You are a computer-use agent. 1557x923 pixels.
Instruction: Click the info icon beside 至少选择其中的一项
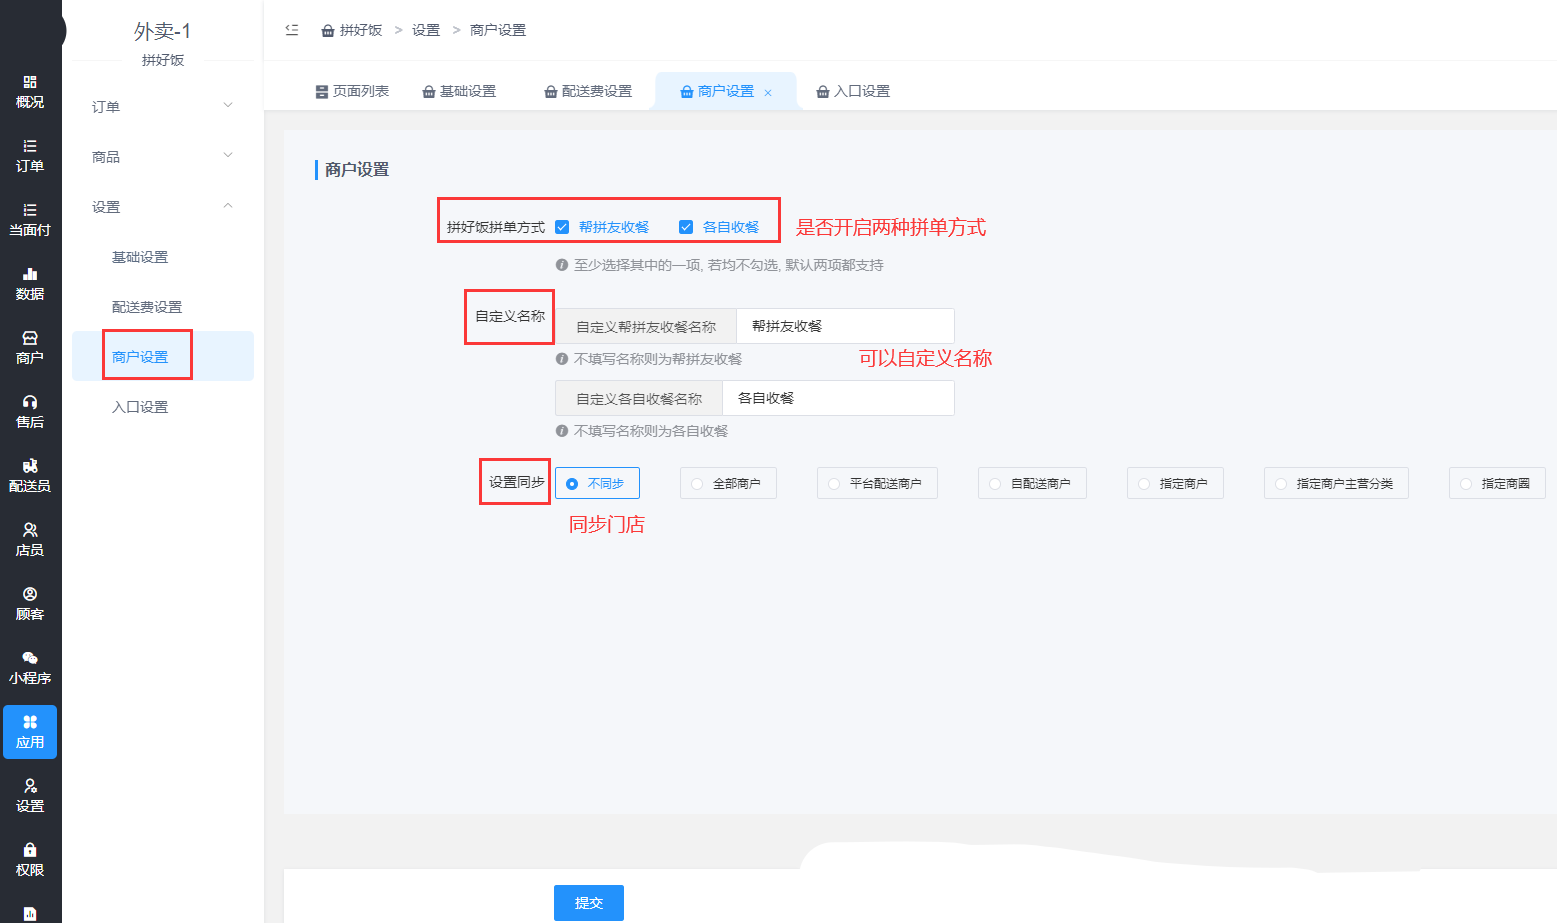point(562,265)
